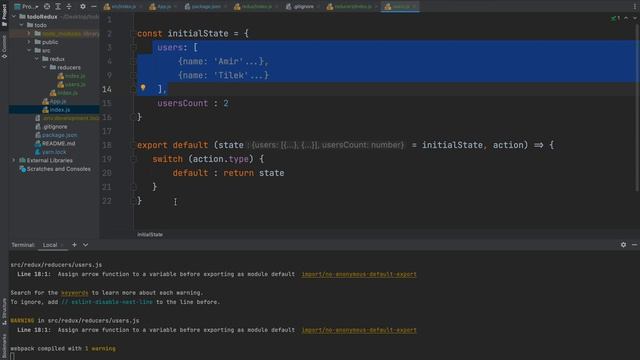
Task: Open the keywords link in terminal
Action: coord(75,293)
